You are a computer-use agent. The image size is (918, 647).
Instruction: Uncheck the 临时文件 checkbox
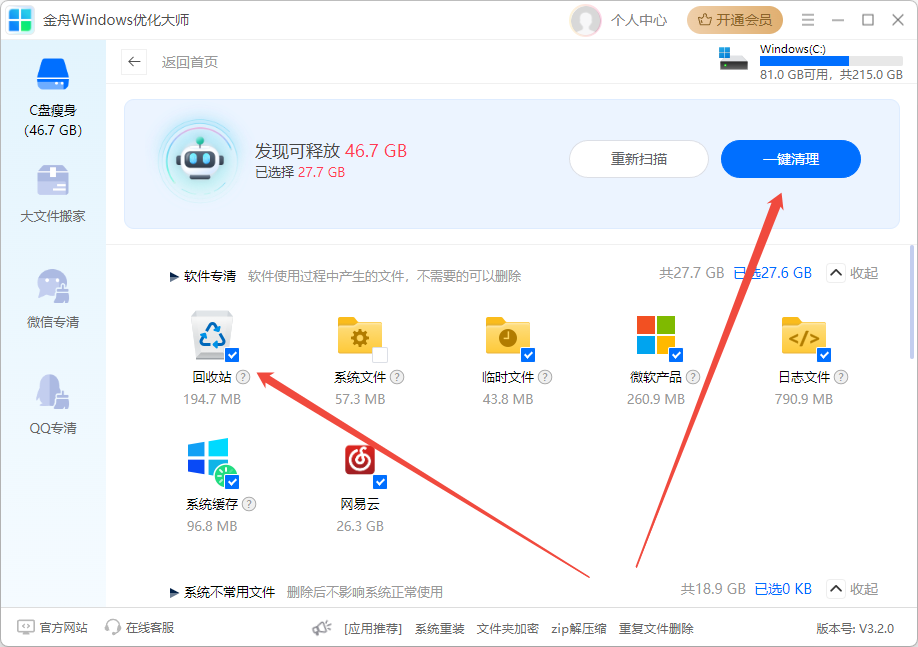point(528,355)
